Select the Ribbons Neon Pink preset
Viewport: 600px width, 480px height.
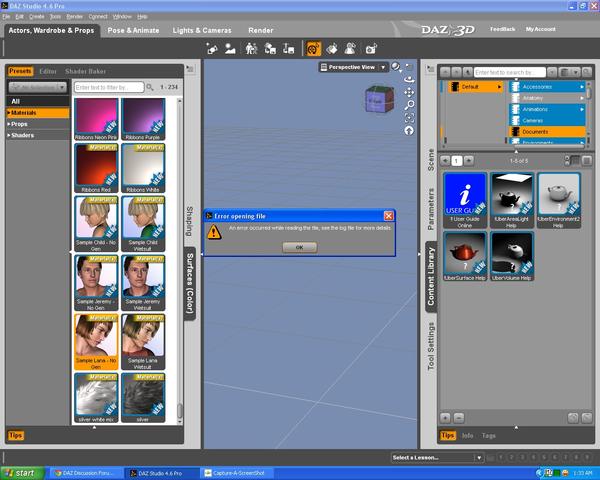click(x=96, y=119)
